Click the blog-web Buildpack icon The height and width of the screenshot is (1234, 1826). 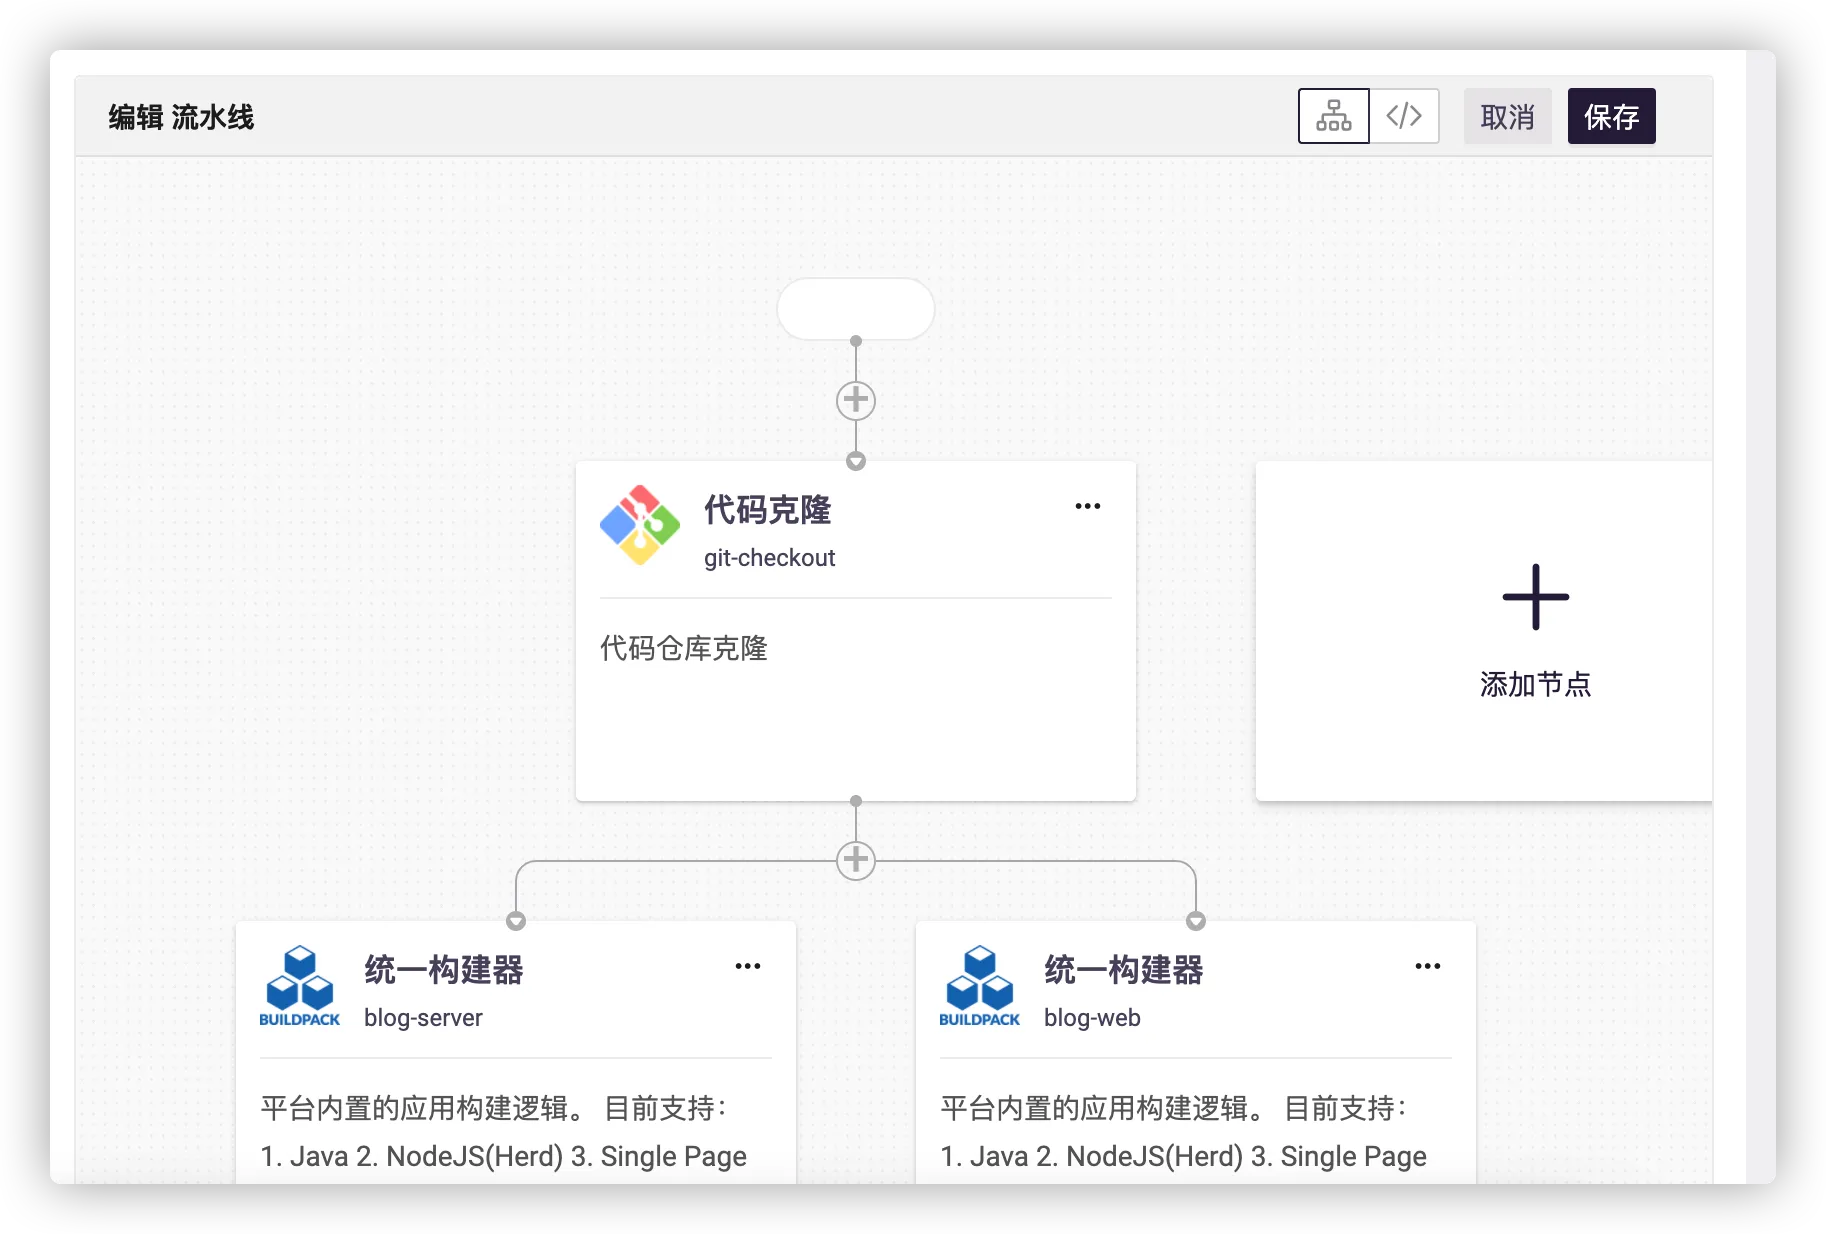pos(979,986)
